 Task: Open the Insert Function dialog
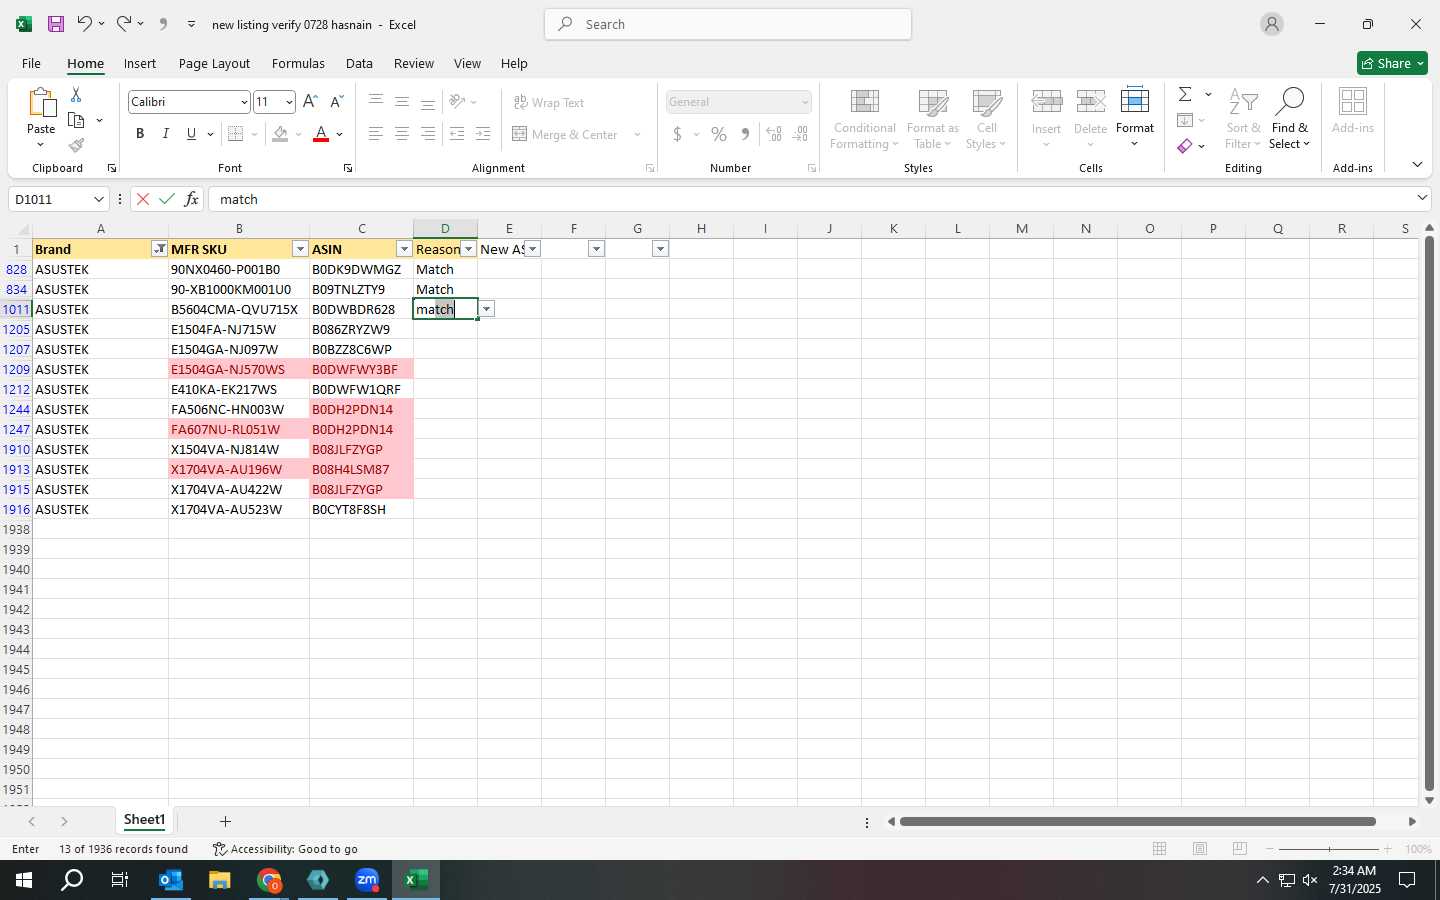click(191, 199)
